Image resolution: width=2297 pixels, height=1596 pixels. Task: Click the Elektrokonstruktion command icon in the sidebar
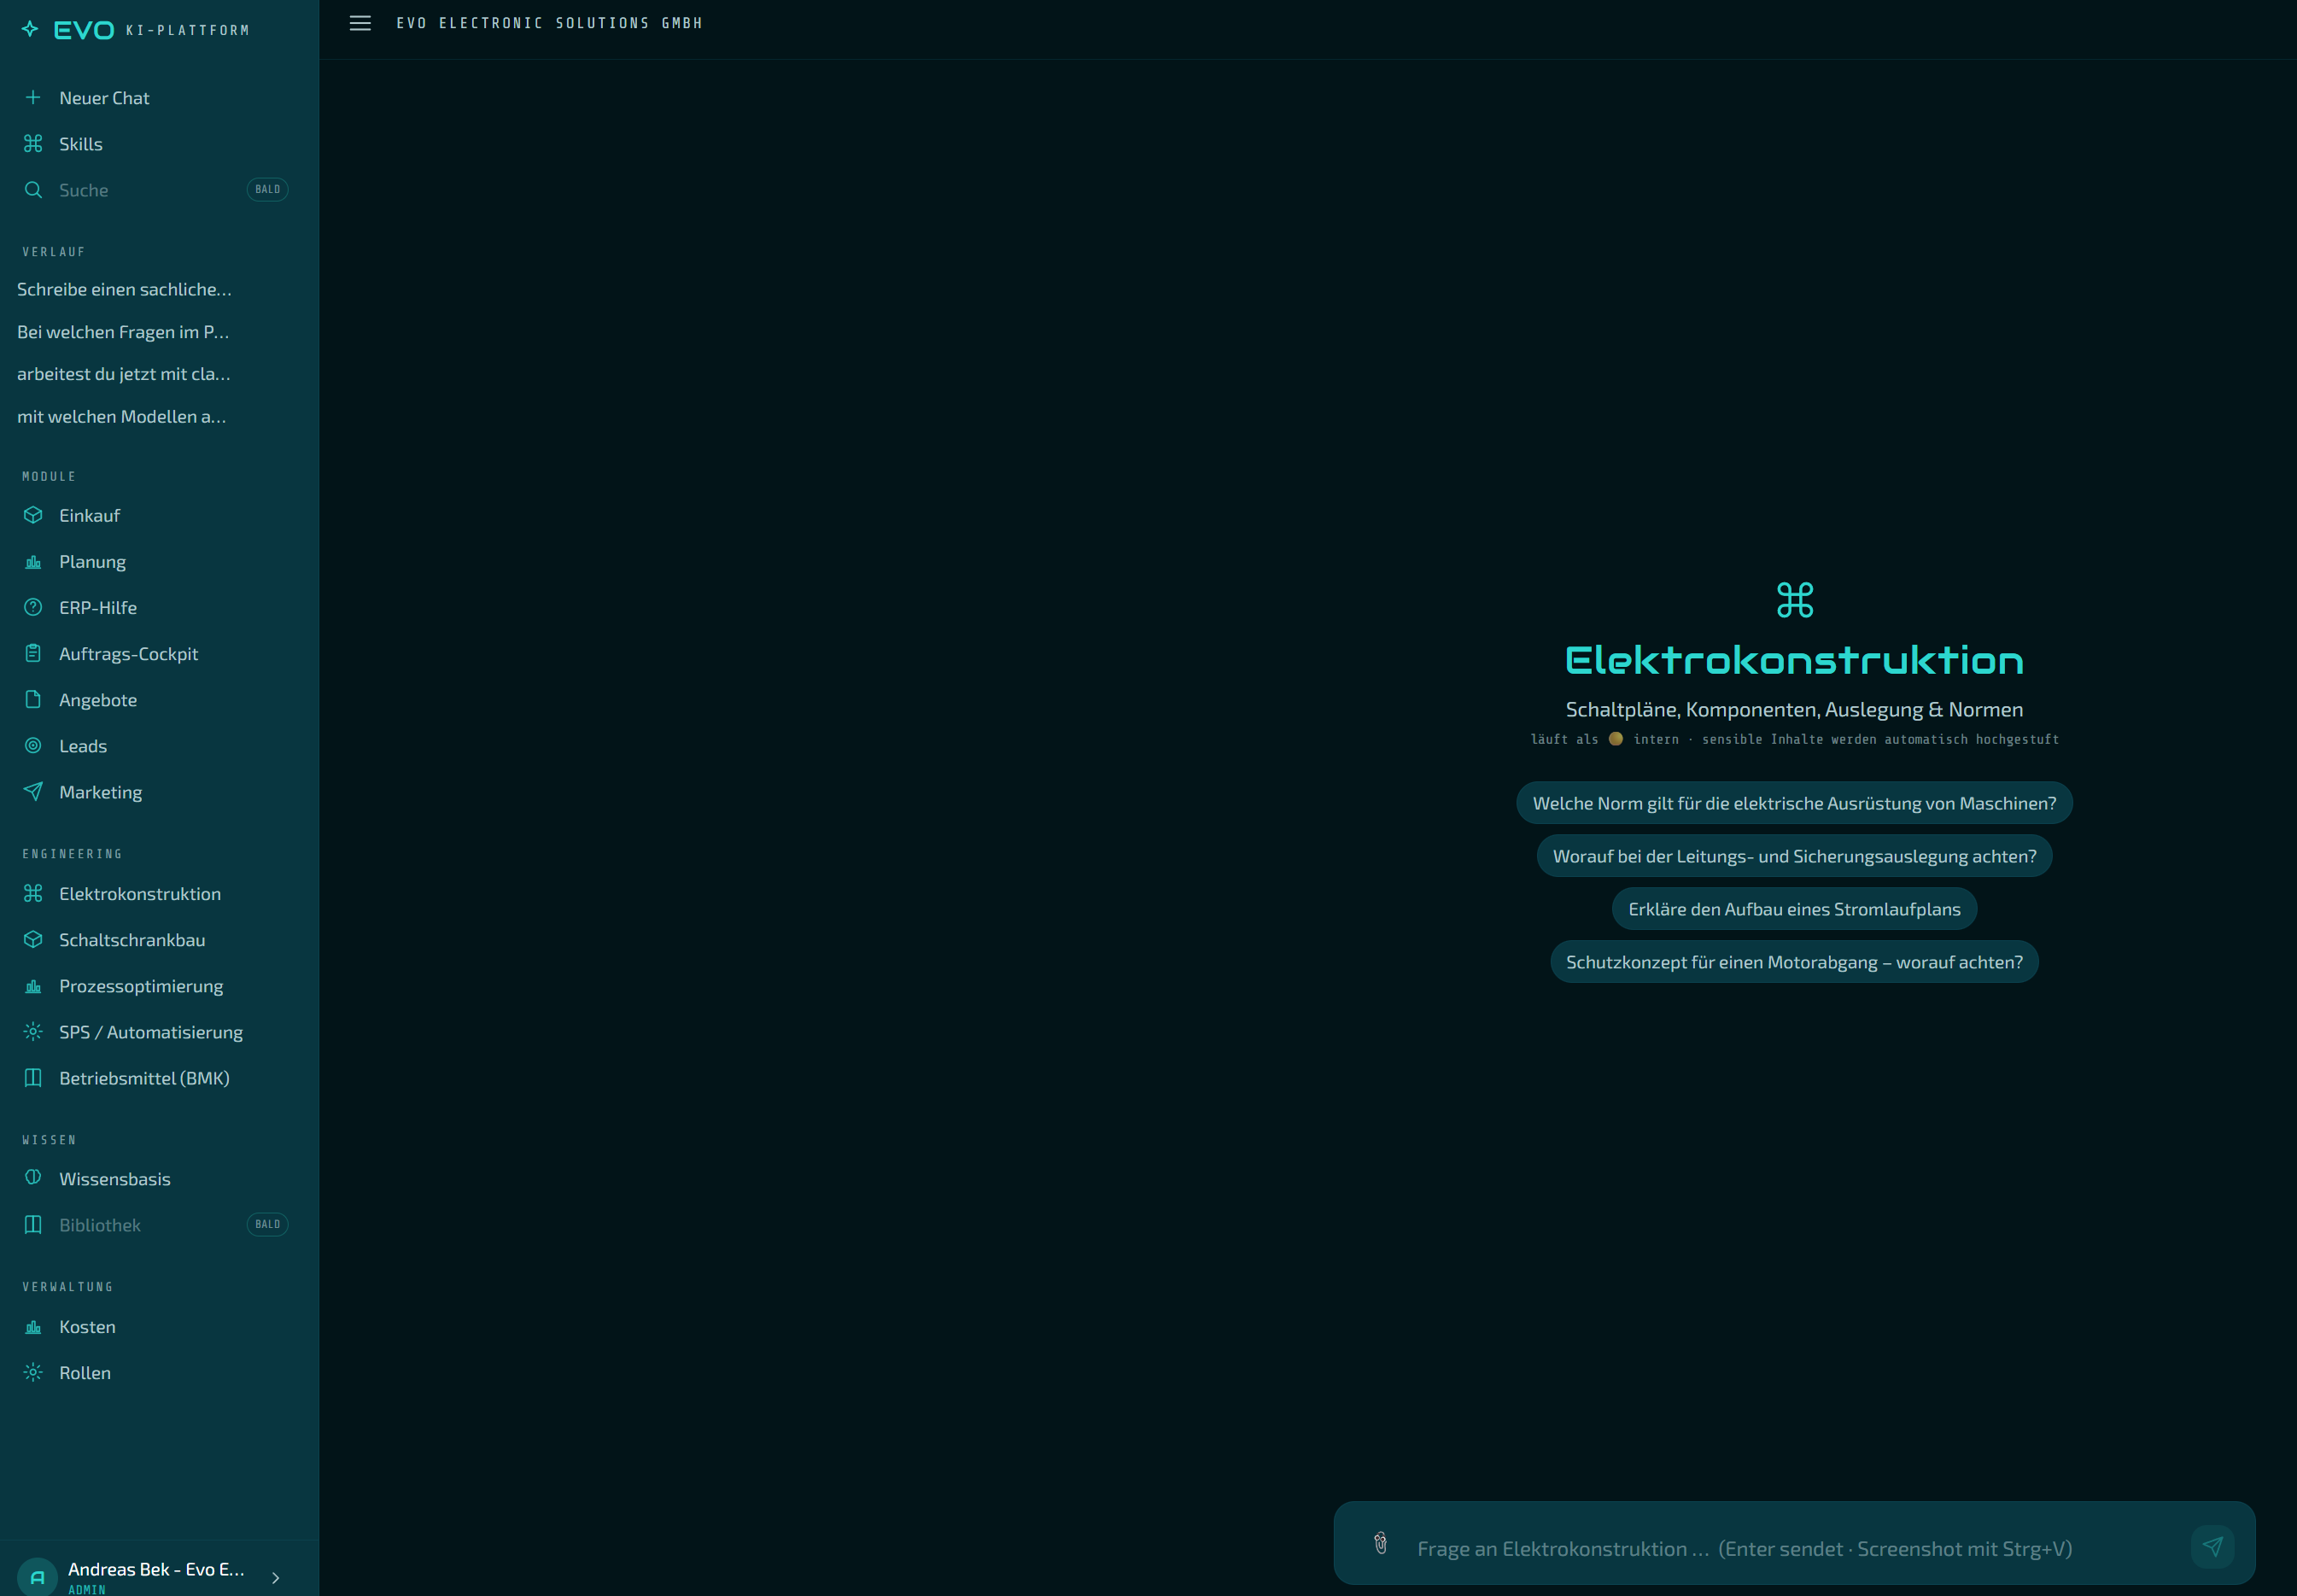pos(33,893)
